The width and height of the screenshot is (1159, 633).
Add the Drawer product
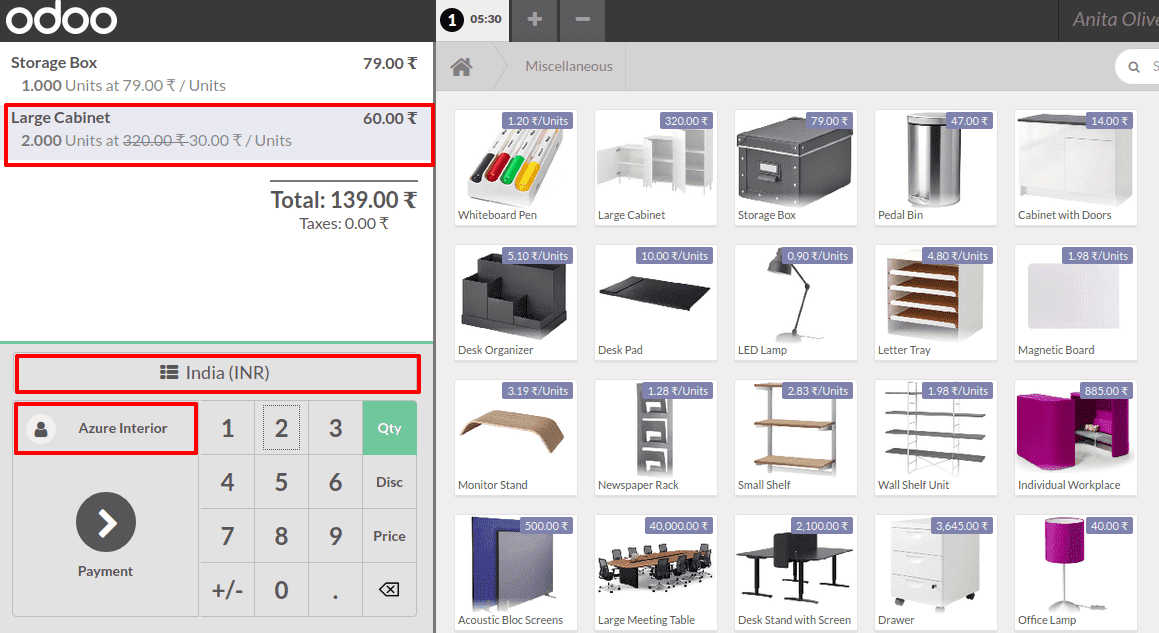point(936,573)
